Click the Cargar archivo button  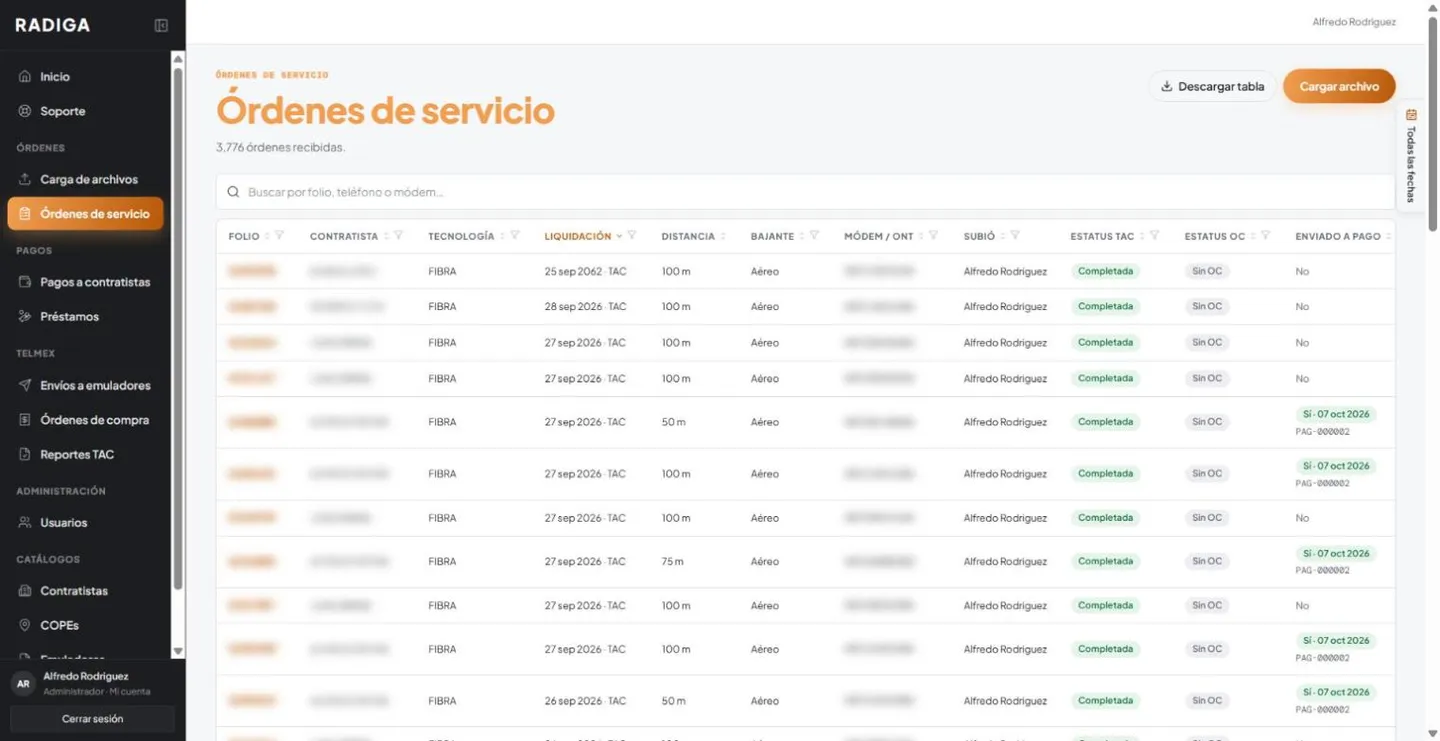[x=1339, y=86]
